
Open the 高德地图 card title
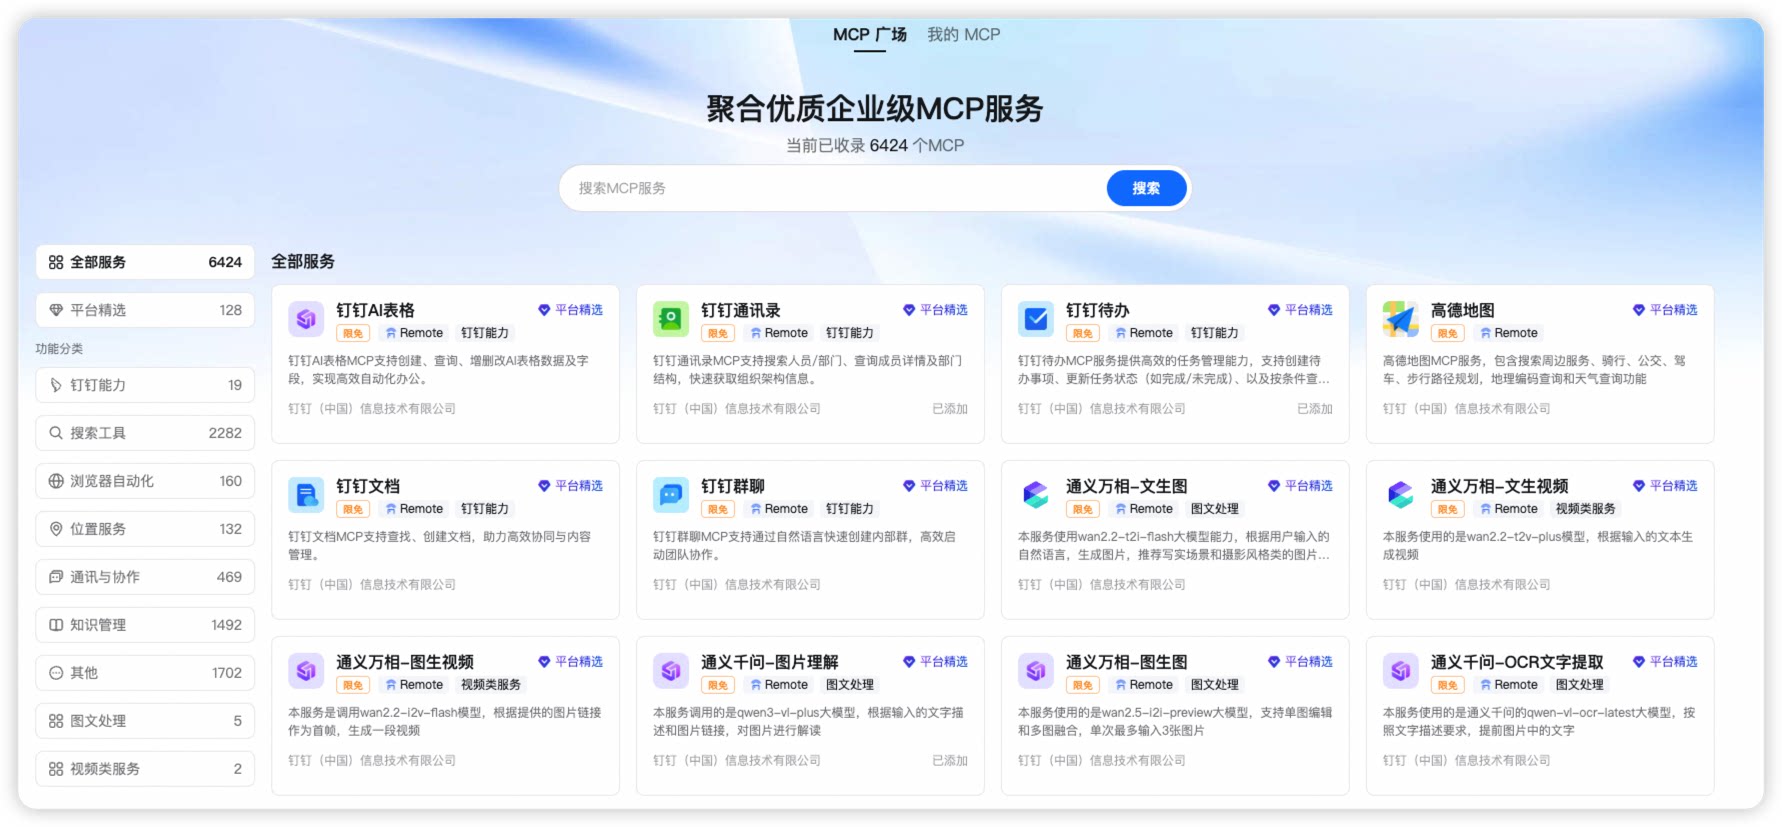1463,310
